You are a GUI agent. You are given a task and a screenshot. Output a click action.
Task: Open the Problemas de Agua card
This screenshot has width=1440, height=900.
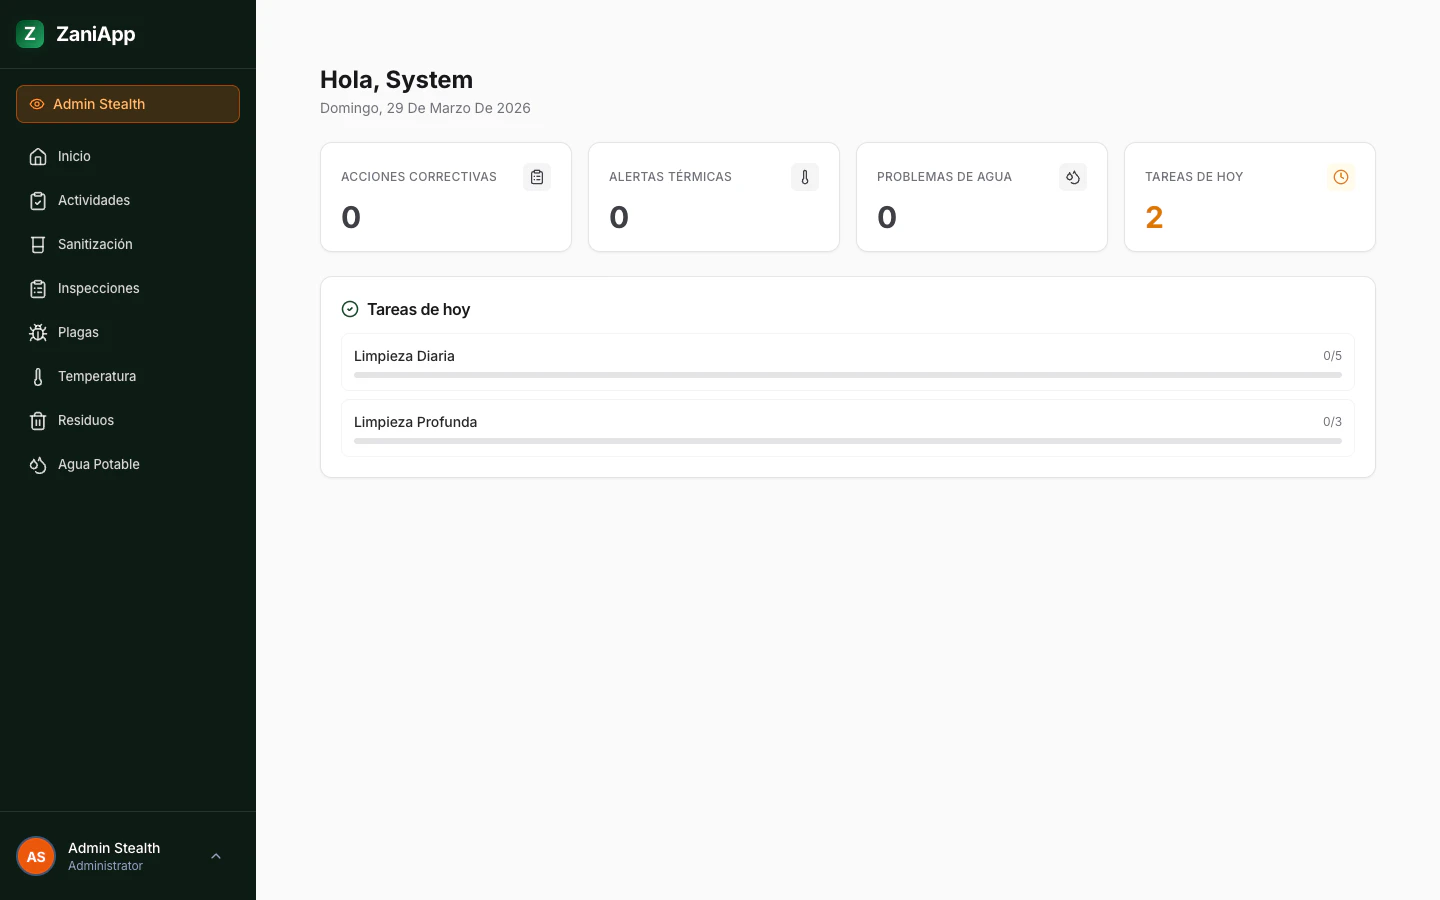pos(982,197)
